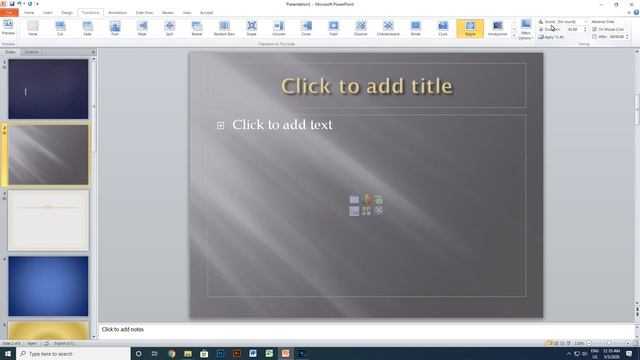Open File Explorer from the taskbar
Image resolution: width=640 pixels, height=360 pixels.
point(188,353)
